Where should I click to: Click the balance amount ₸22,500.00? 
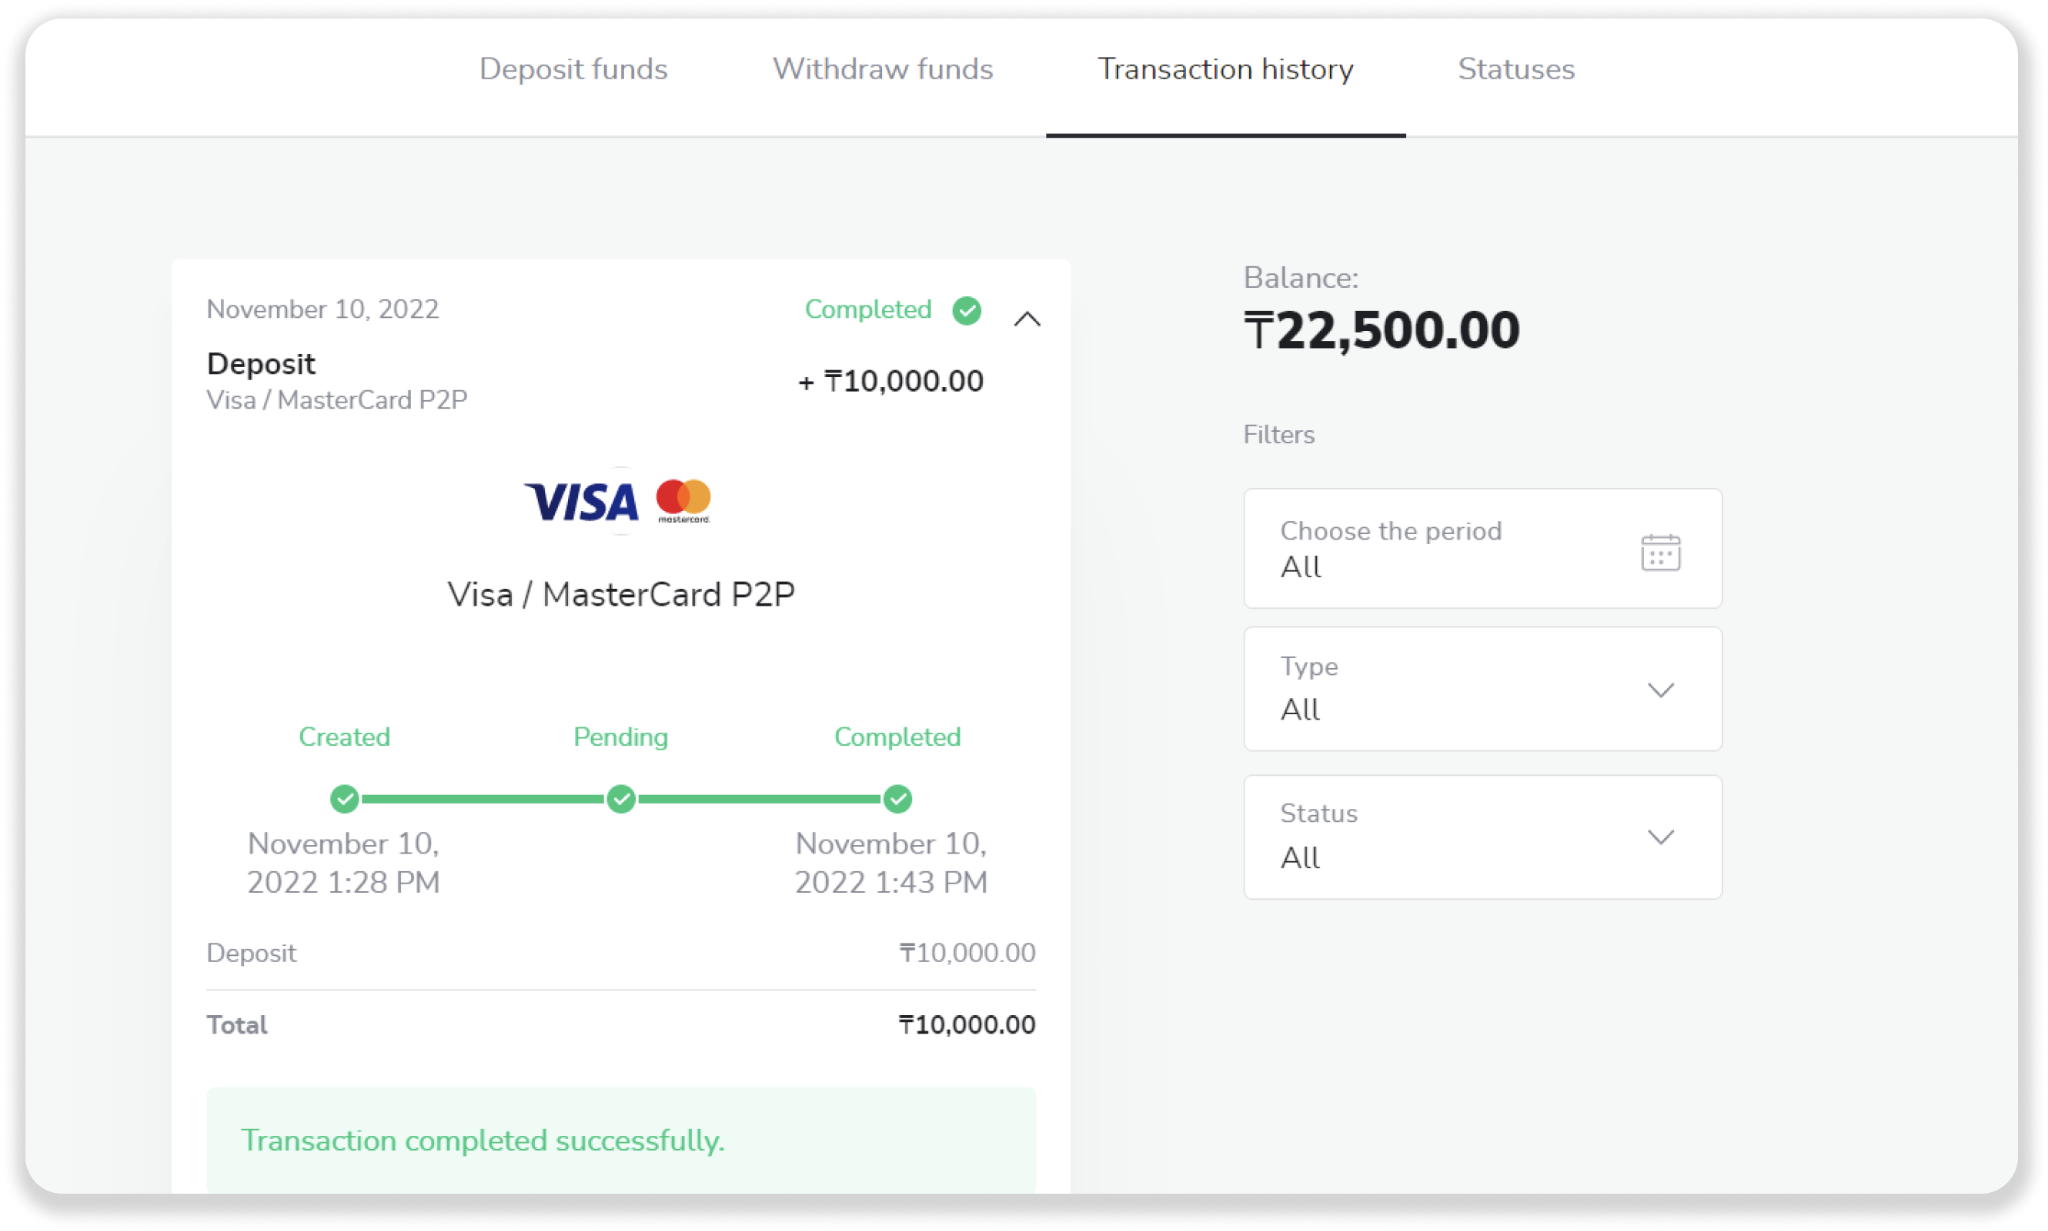(1381, 331)
